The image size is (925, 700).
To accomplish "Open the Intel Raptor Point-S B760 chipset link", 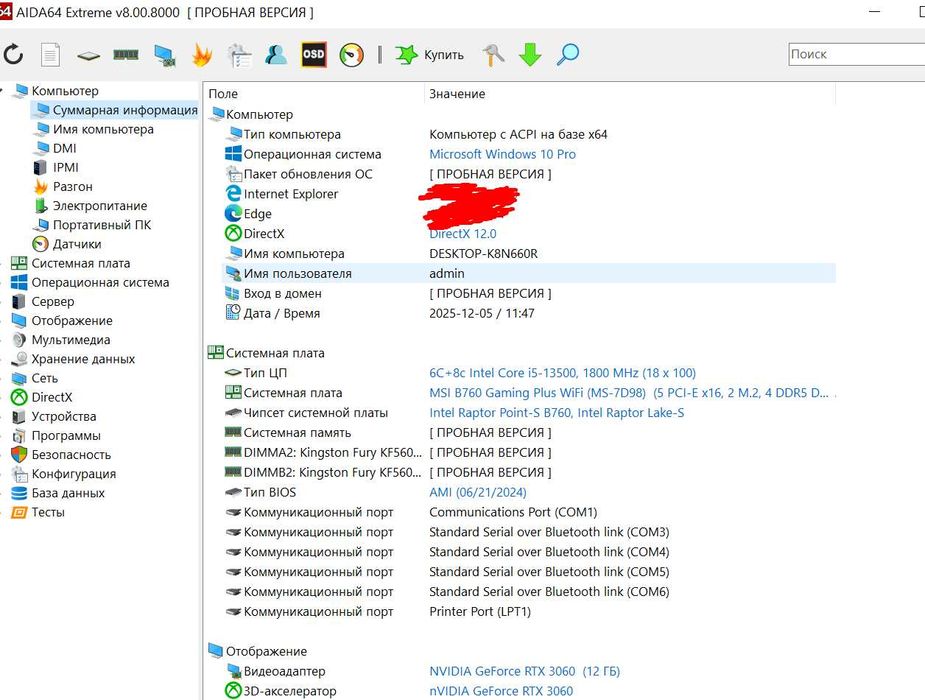I will coord(556,413).
